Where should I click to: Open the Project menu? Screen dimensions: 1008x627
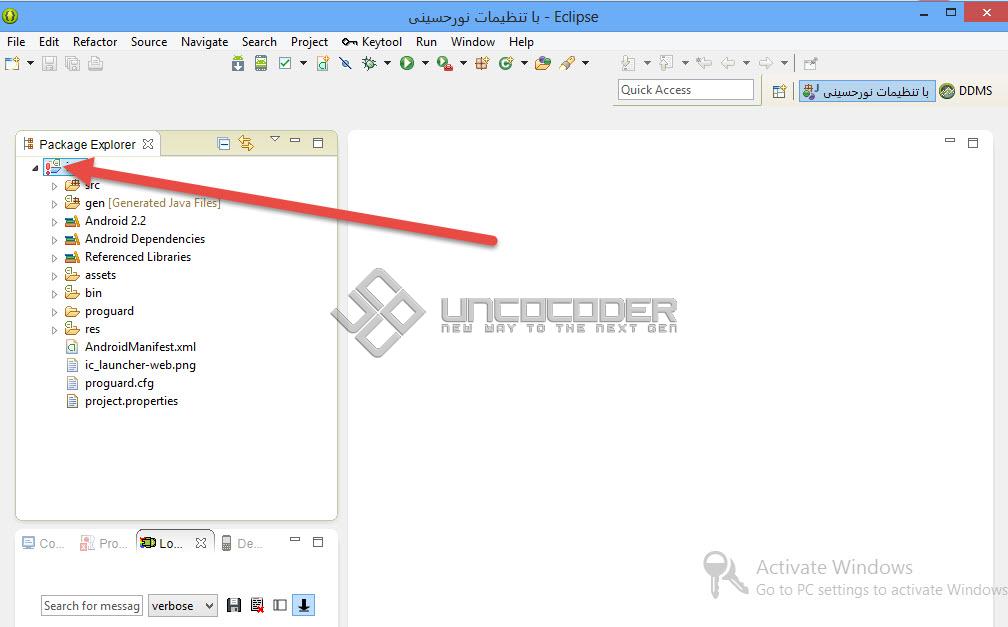309,42
